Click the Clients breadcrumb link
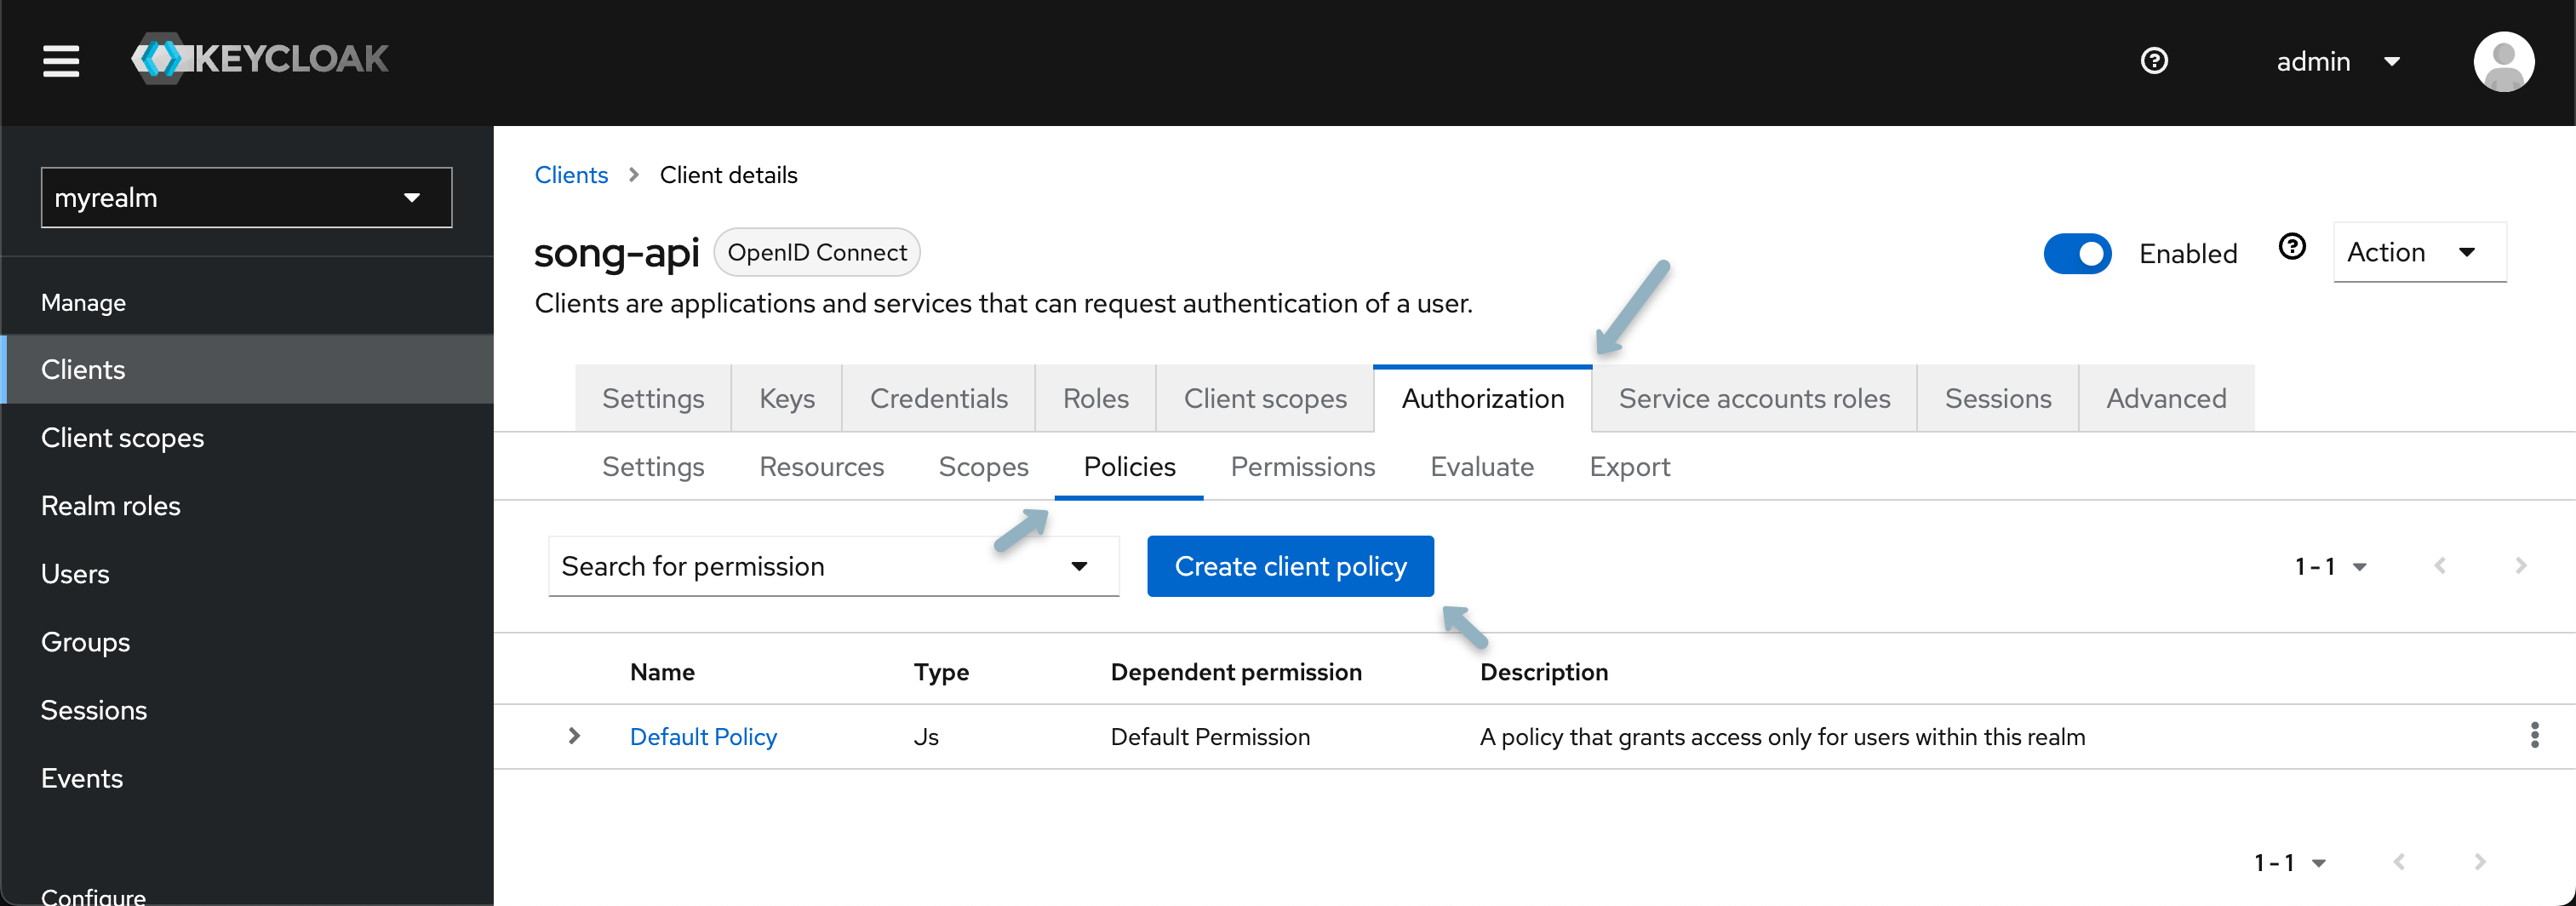The image size is (2576, 906). click(571, 175)
